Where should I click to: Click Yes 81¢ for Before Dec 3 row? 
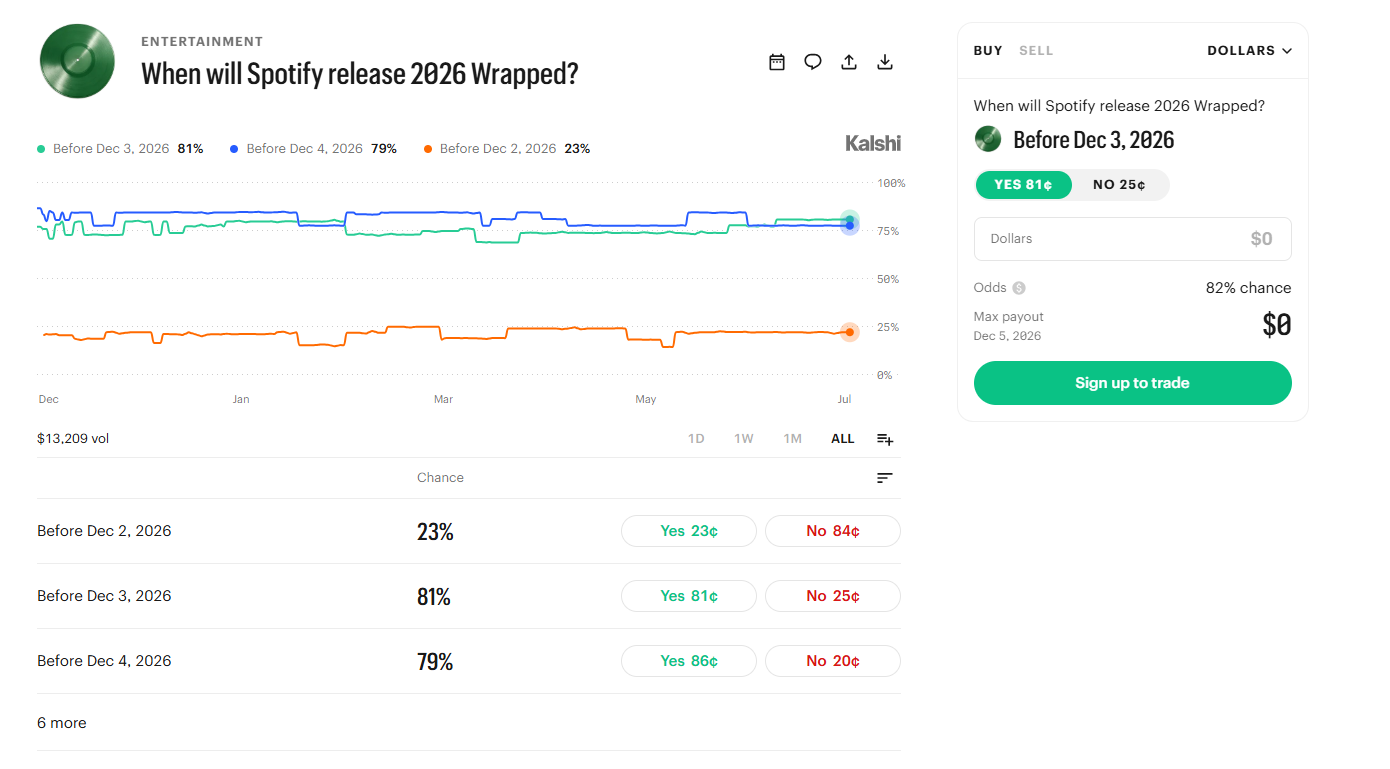[689, 596]
